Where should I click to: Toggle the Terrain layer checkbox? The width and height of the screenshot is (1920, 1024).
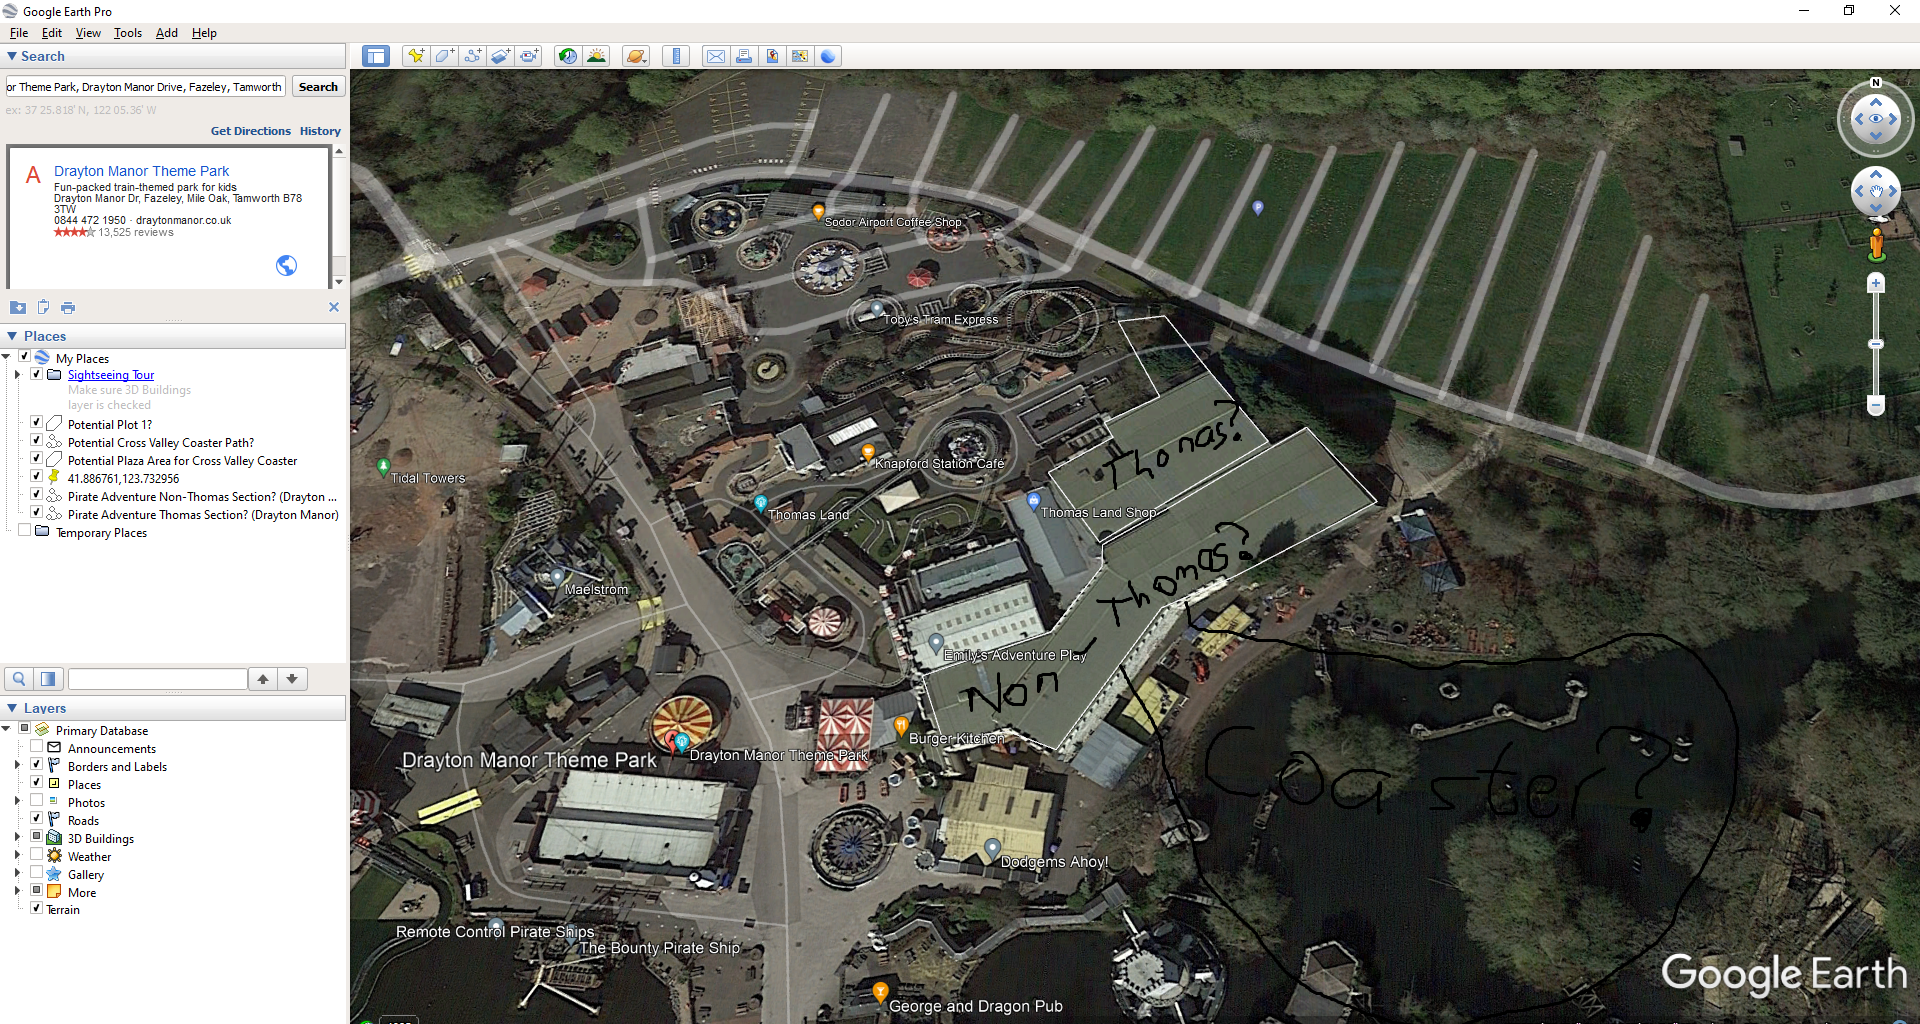tap(37, 908)
